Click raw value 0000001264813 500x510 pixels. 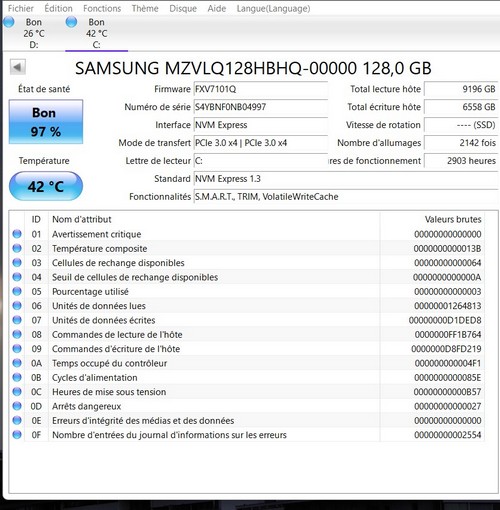pyautogui.click(x=448, y=306)
